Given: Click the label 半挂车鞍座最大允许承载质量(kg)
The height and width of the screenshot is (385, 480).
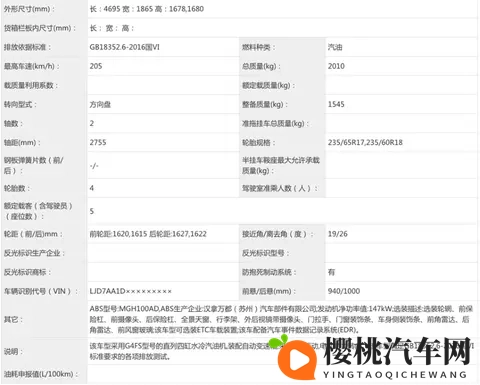Looking at the screenshot, I should [281, 166].
